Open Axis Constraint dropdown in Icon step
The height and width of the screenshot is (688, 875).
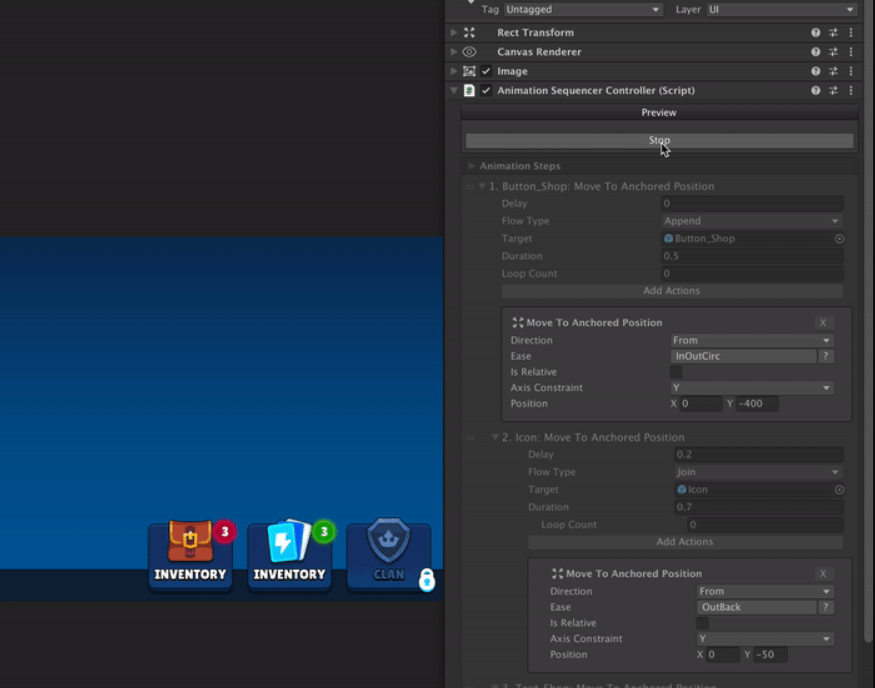(x=765, y=639)
